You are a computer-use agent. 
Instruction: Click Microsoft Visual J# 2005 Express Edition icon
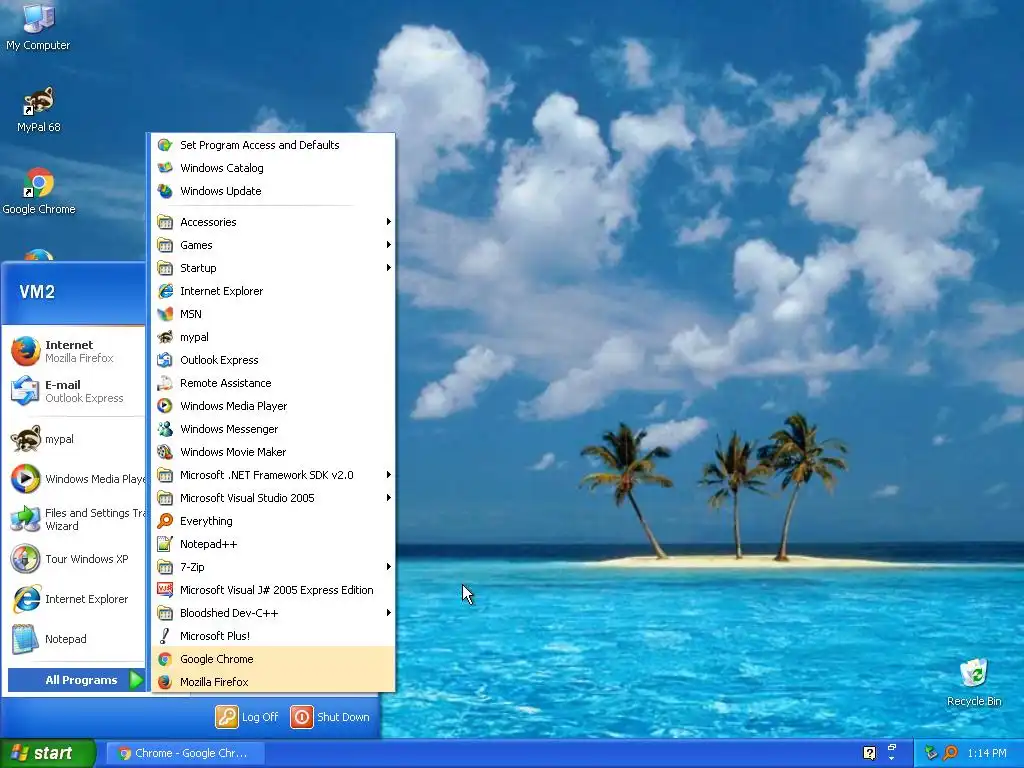pyautogui.click(x=165, y=590)
